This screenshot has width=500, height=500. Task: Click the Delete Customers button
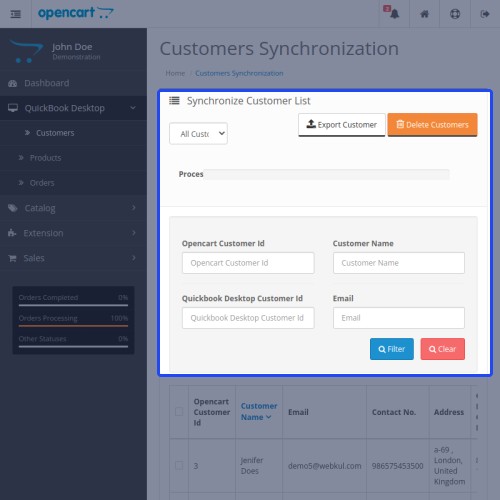tap(432, 125)
